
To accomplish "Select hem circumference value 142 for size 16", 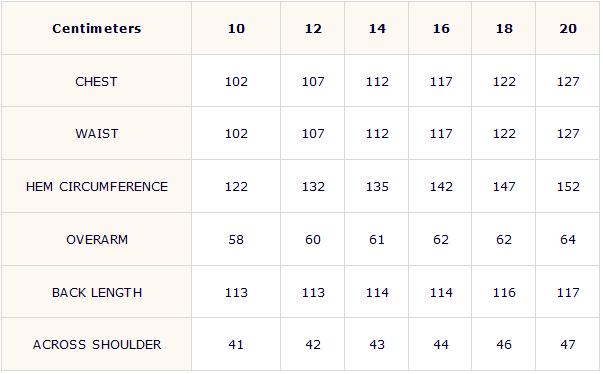I will pyautogui.click(x=441, y=186).
